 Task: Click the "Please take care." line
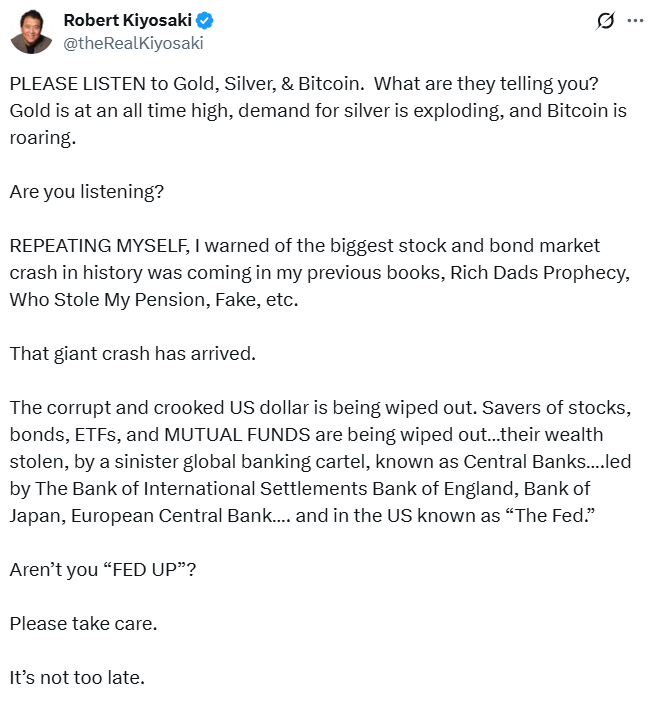pos(84,624)
